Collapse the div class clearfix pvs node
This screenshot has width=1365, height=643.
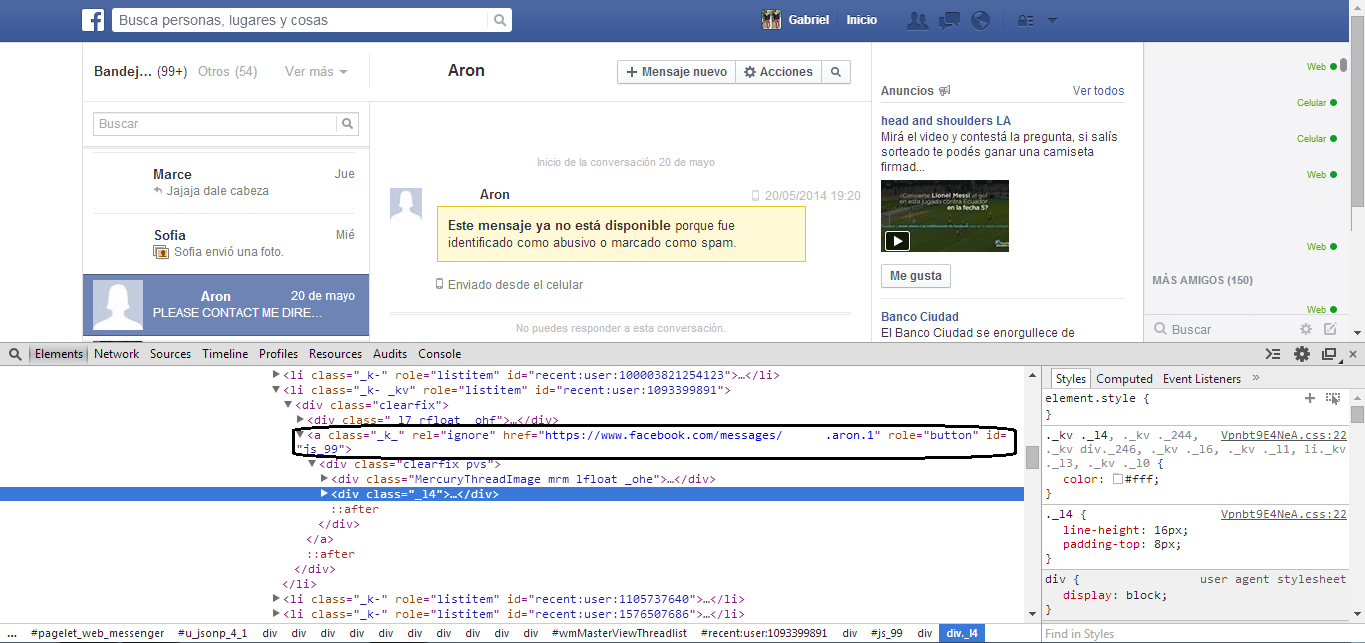click(311, 464)
